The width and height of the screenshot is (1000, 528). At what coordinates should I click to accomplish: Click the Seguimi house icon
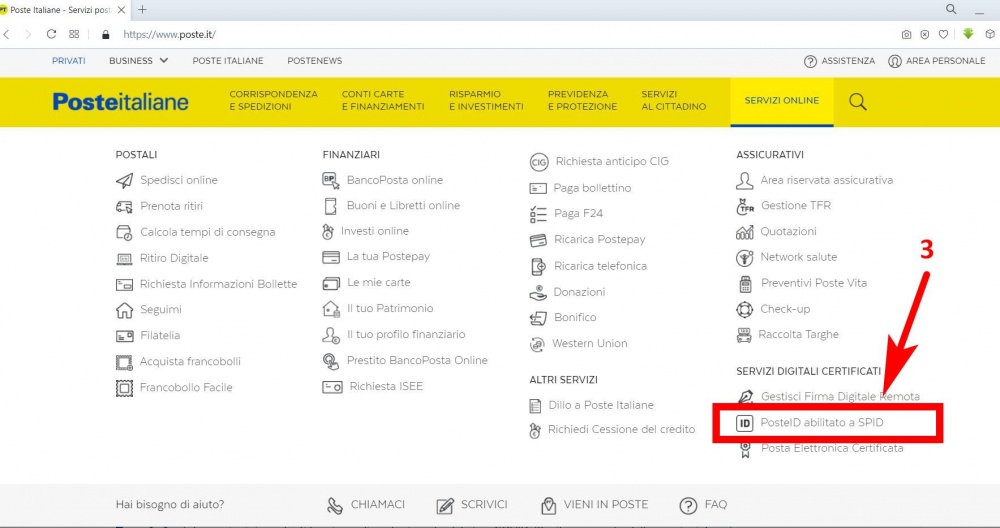[124, 310]
